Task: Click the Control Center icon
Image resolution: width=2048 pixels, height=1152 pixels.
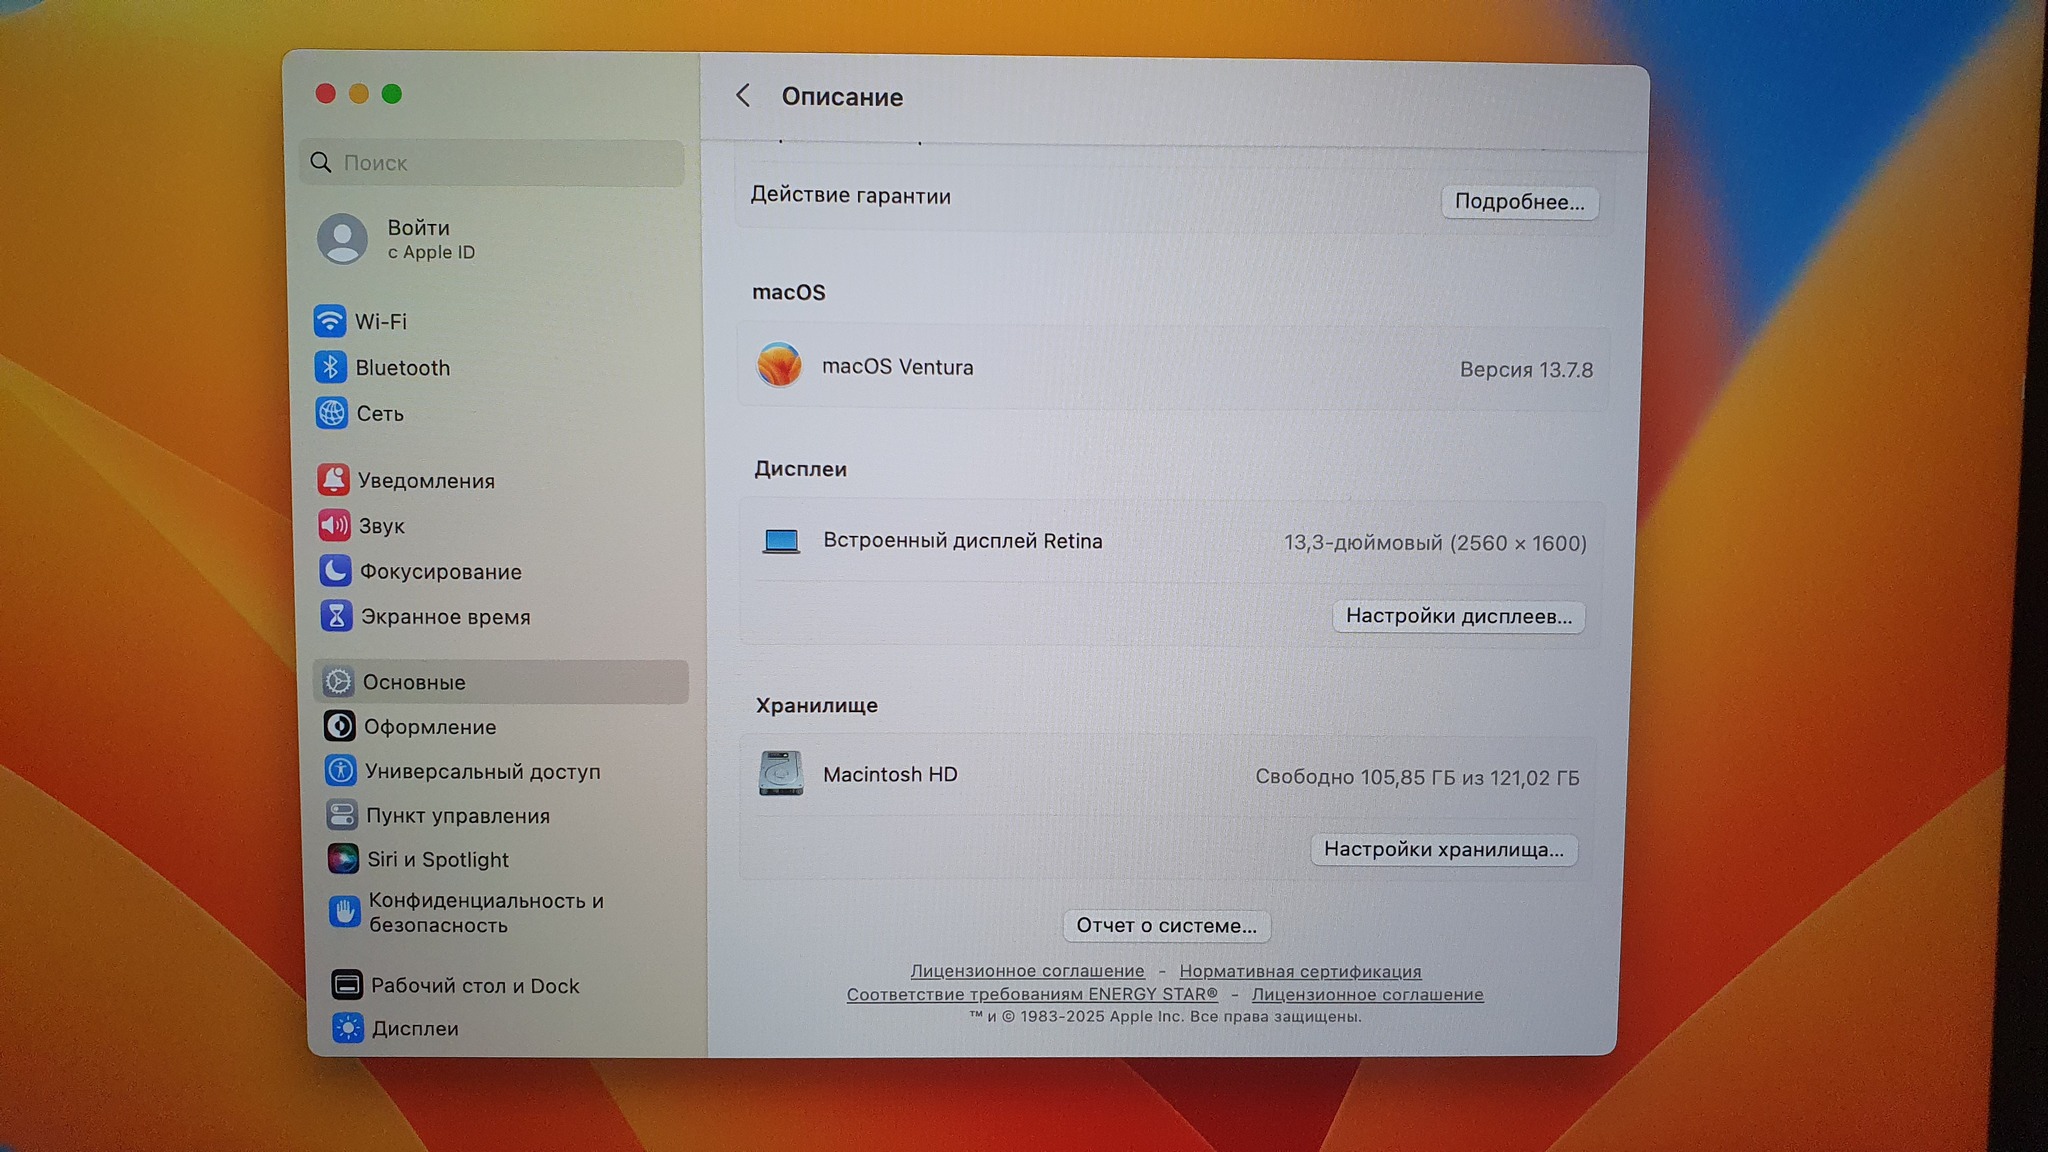Action: coord(341,815)
